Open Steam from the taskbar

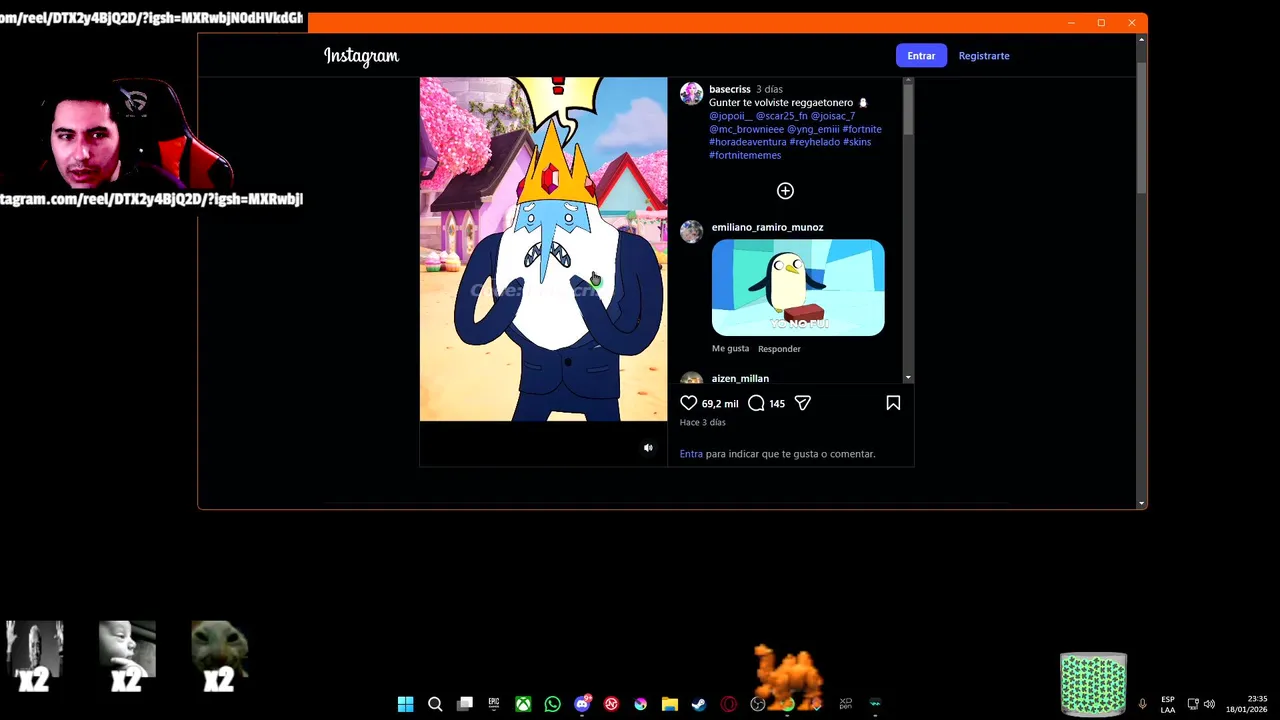[699, 704]
